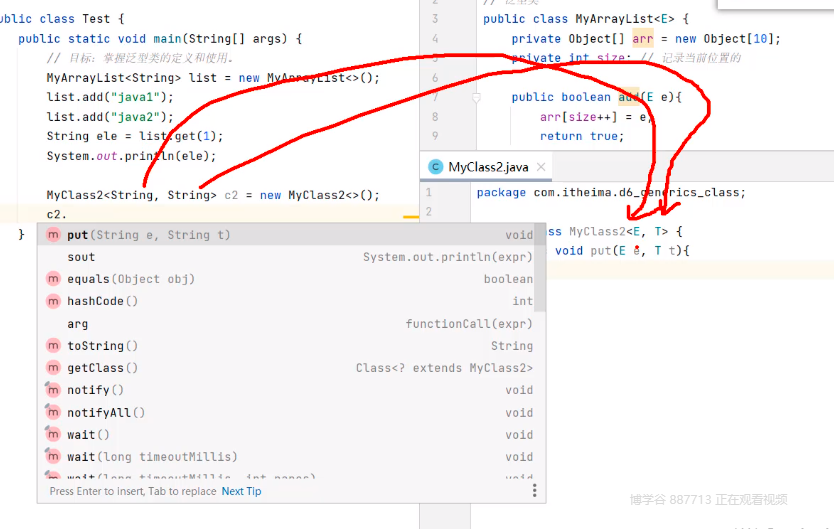Image resolution: width=834 pixels, height=529 pixels.
Task: Click the method icon beside getClass
Action: pos(53,367)
